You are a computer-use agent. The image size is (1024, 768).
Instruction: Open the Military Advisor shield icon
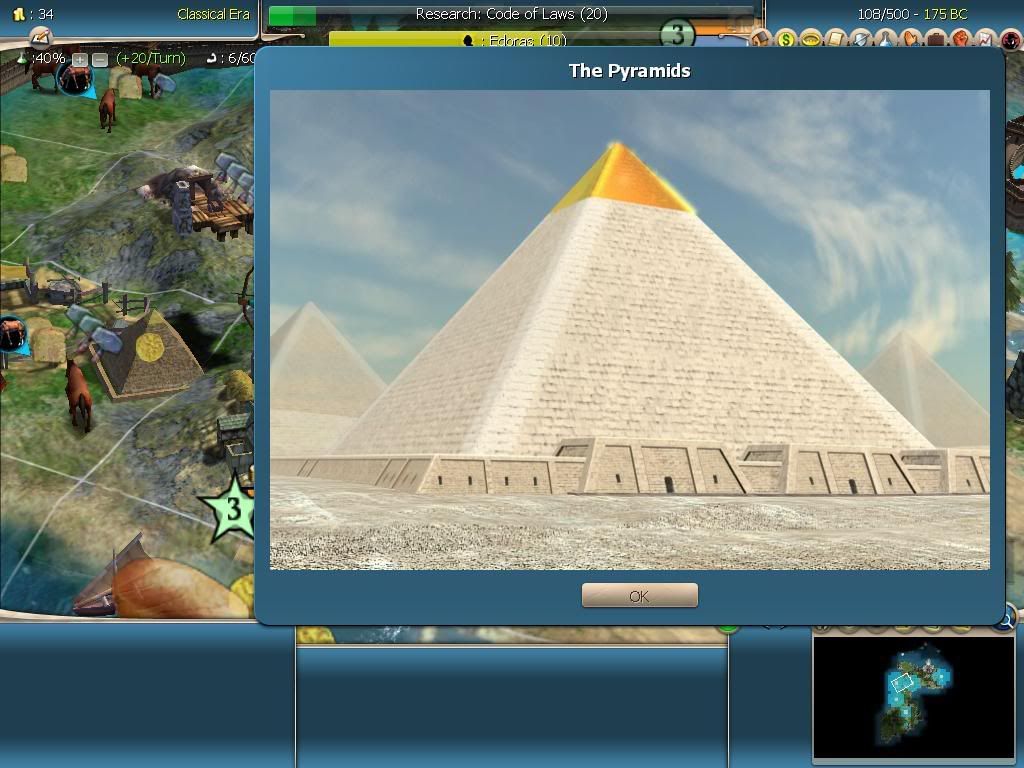coord(861,39)
